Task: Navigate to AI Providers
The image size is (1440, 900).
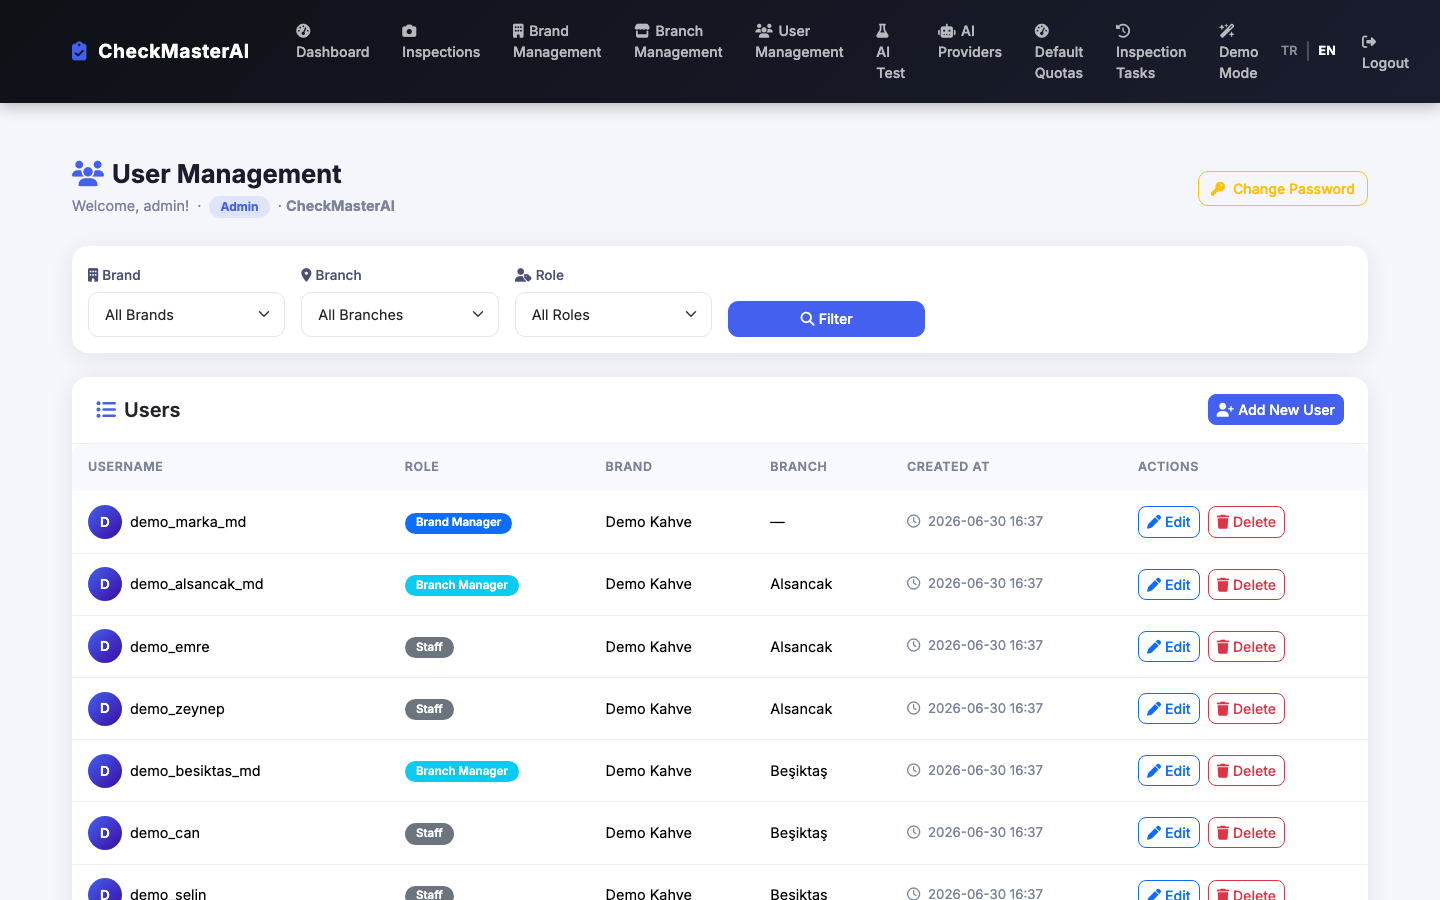Action: [x=970, y=42]
